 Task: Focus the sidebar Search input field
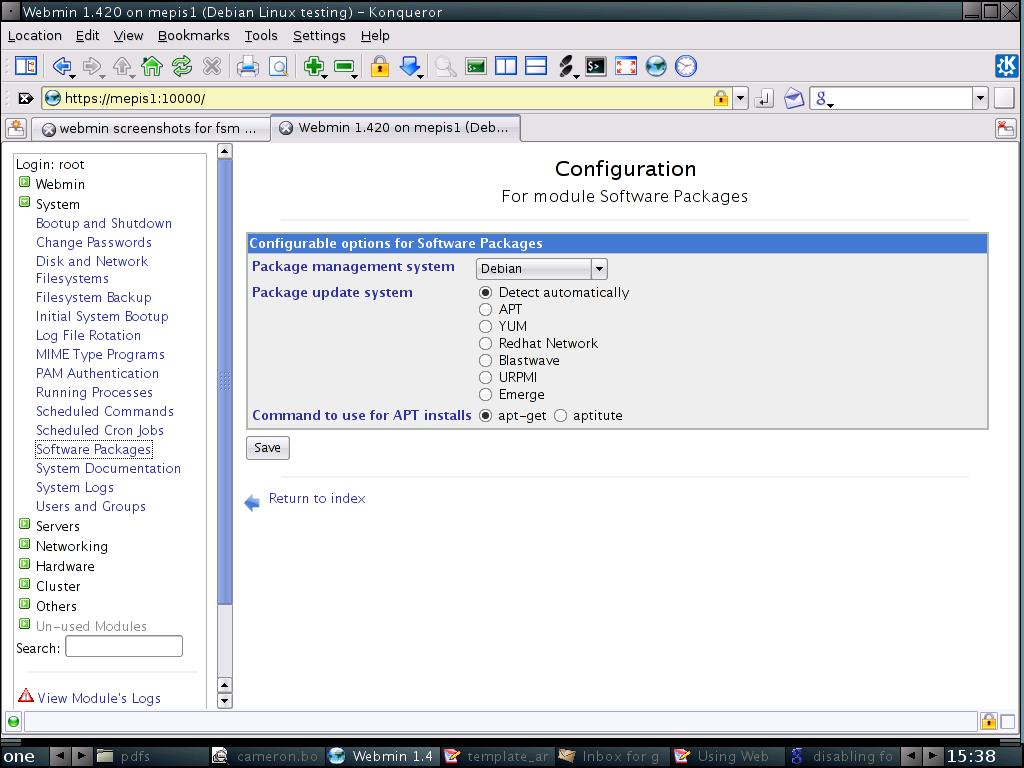click(x=124, y=647)
